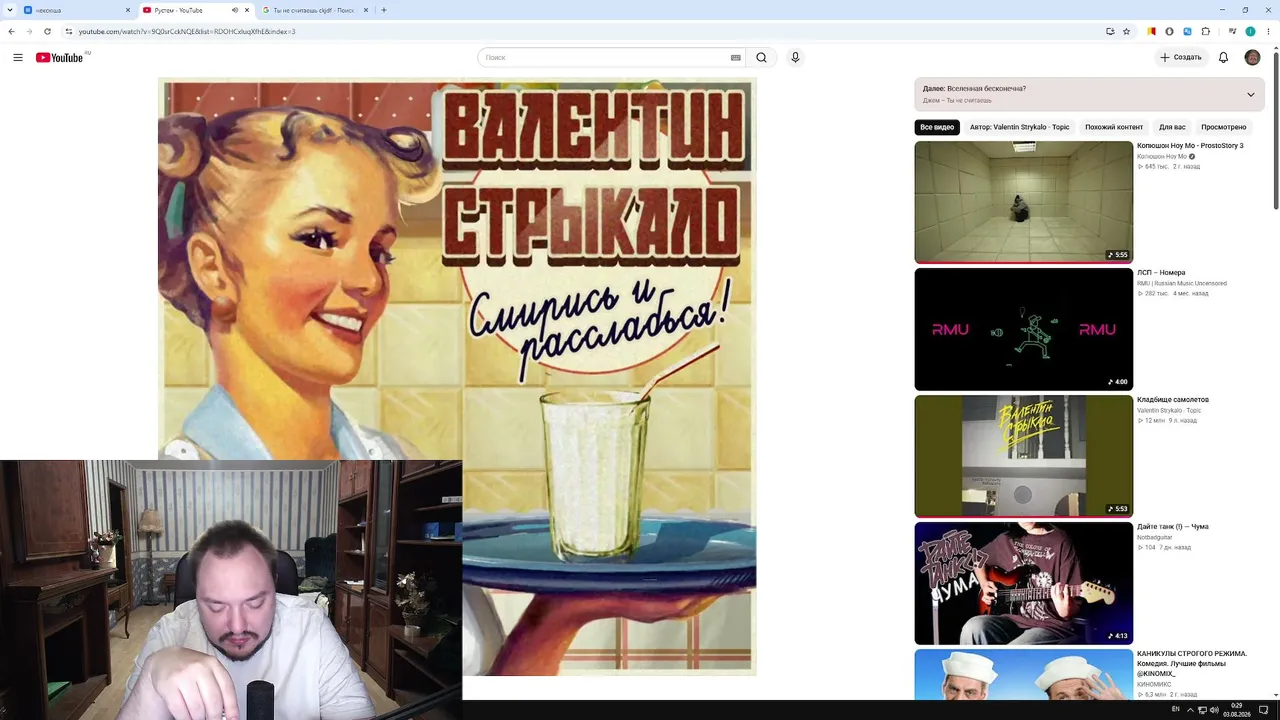Open 'Копюшон Ноу Мо - ProstoStory 3' video title
This screenshot has width=1280, height=720.
(1190, 146)
